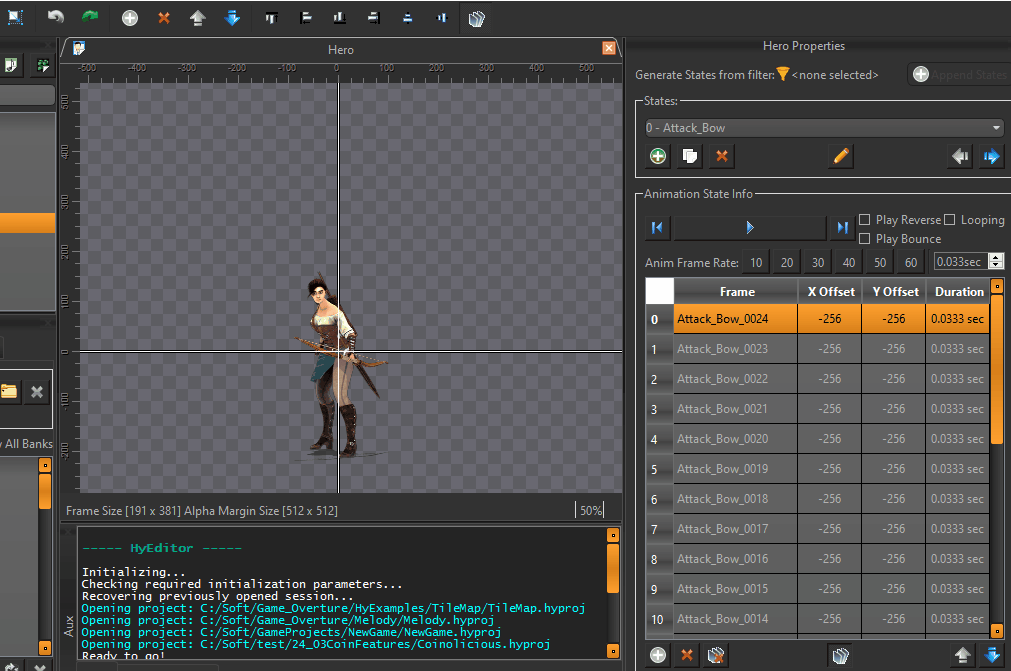
Task: Check the Play Bounce box
Action: tap(864, 238)
